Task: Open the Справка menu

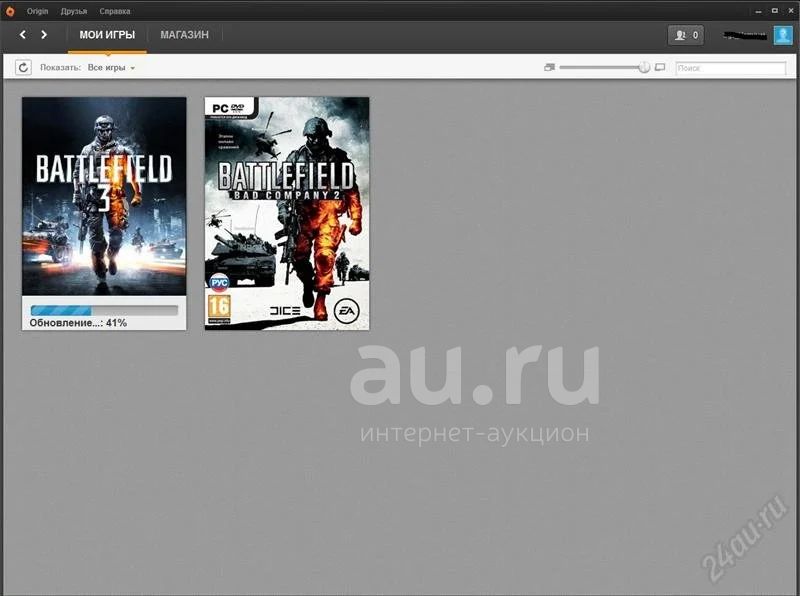Action: 115,11
